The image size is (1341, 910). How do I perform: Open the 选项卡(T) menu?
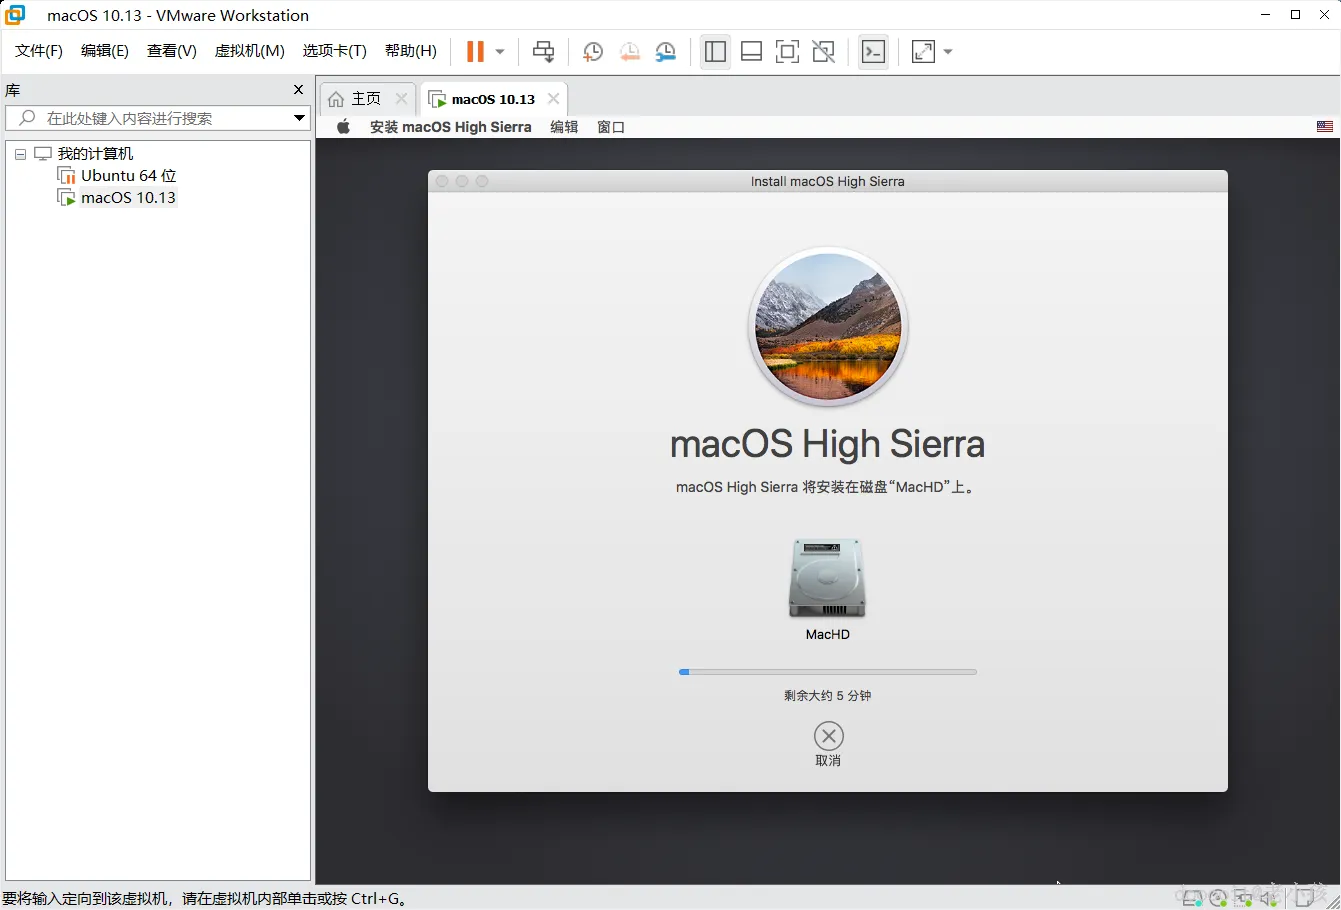pos(335,51)
